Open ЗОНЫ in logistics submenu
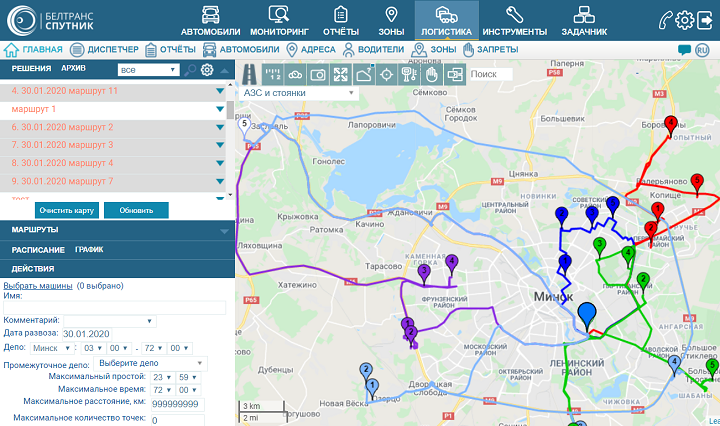 pos(434,50)
